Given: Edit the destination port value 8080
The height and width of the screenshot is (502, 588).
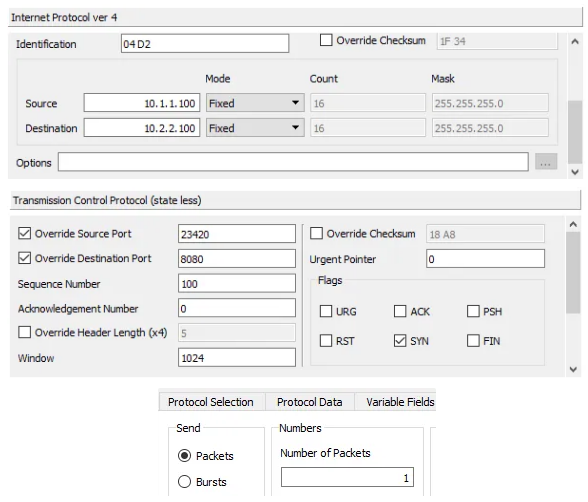Looking at the screenshot, I should coord(237,259).
